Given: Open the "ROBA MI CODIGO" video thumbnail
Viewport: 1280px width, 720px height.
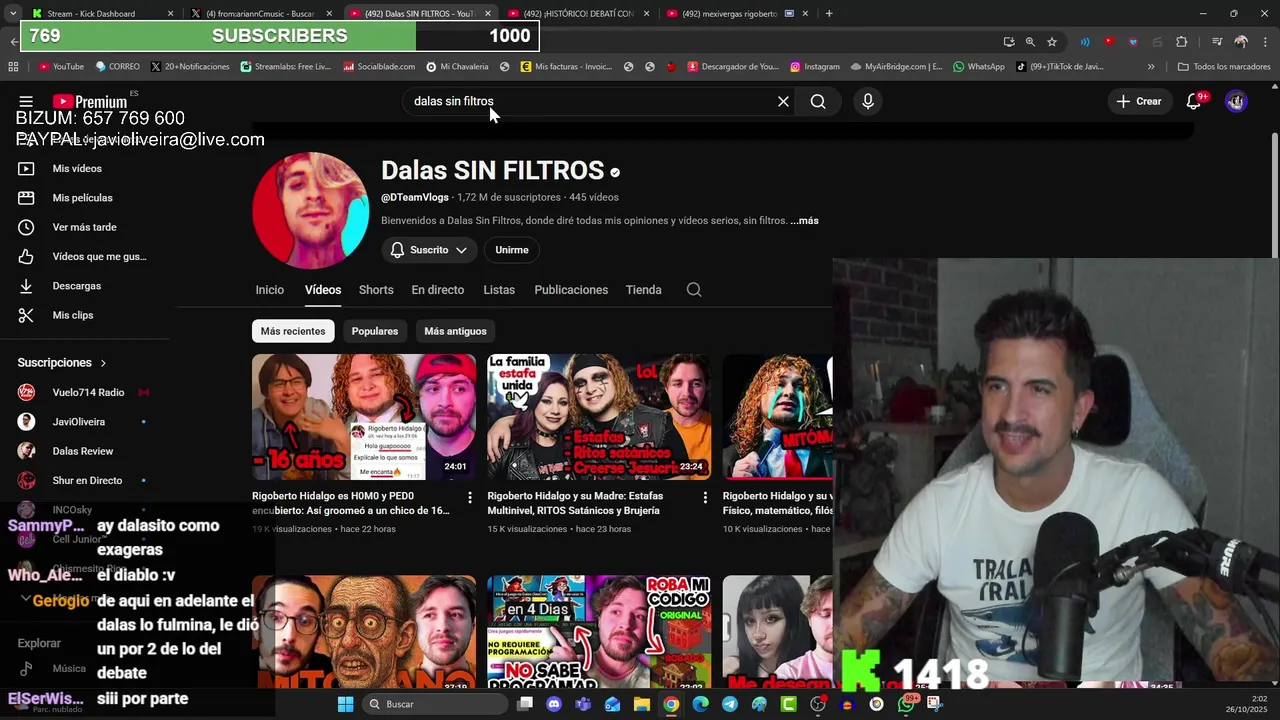Looking at the screenshot, I should pos(599,632).
